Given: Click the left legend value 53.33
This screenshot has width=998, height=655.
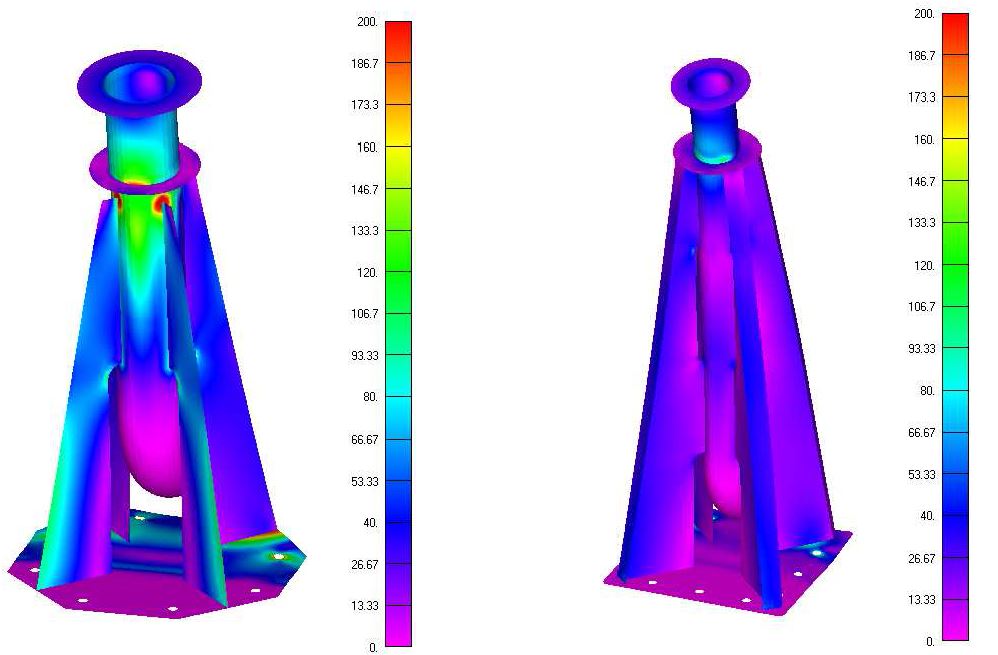Looking at the screenshot, I should tap(364, 481).
